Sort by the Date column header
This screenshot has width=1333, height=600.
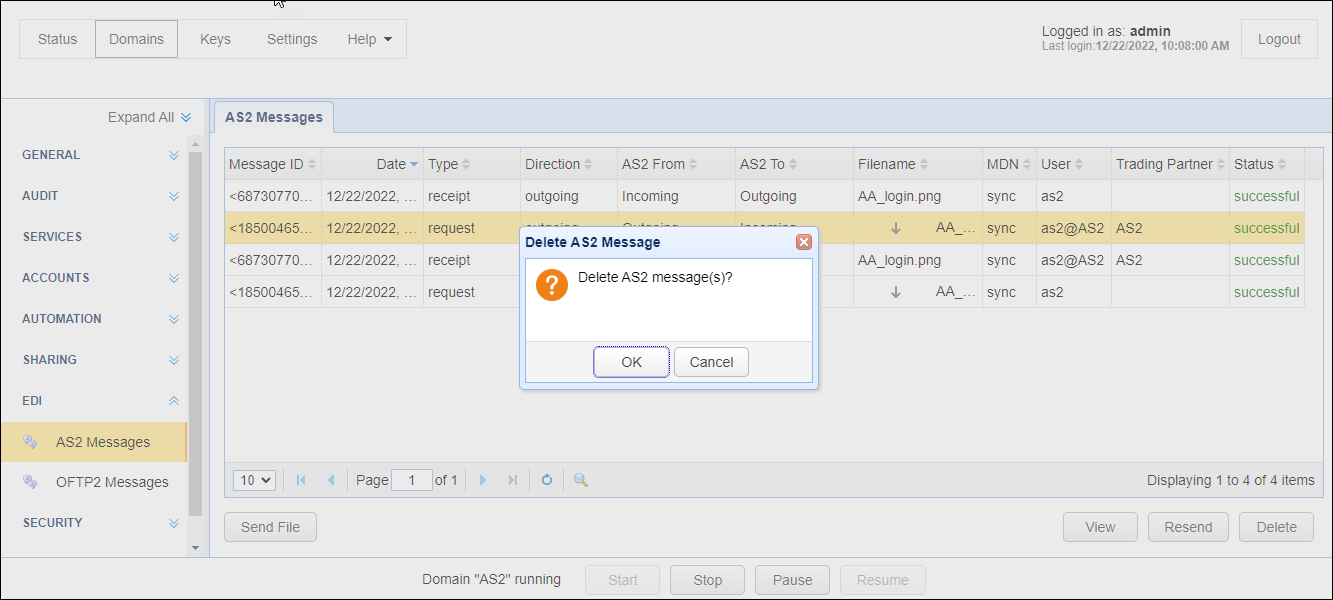pyautogui.click(x=372, y=164)
